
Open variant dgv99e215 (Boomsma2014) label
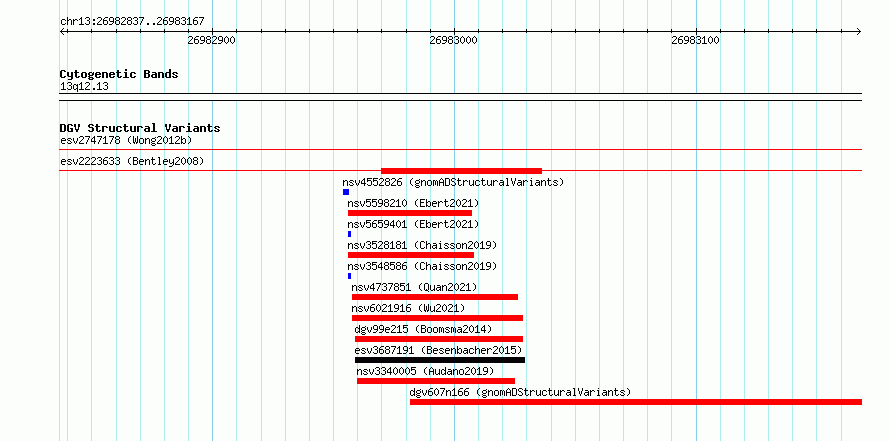click(423, 329)
